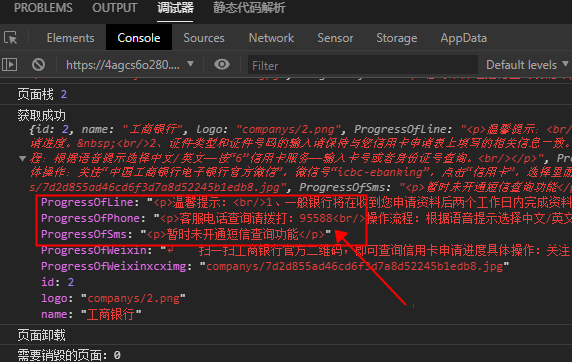Select the Console panel tab
572x362 pixels.
click(139, 38)
